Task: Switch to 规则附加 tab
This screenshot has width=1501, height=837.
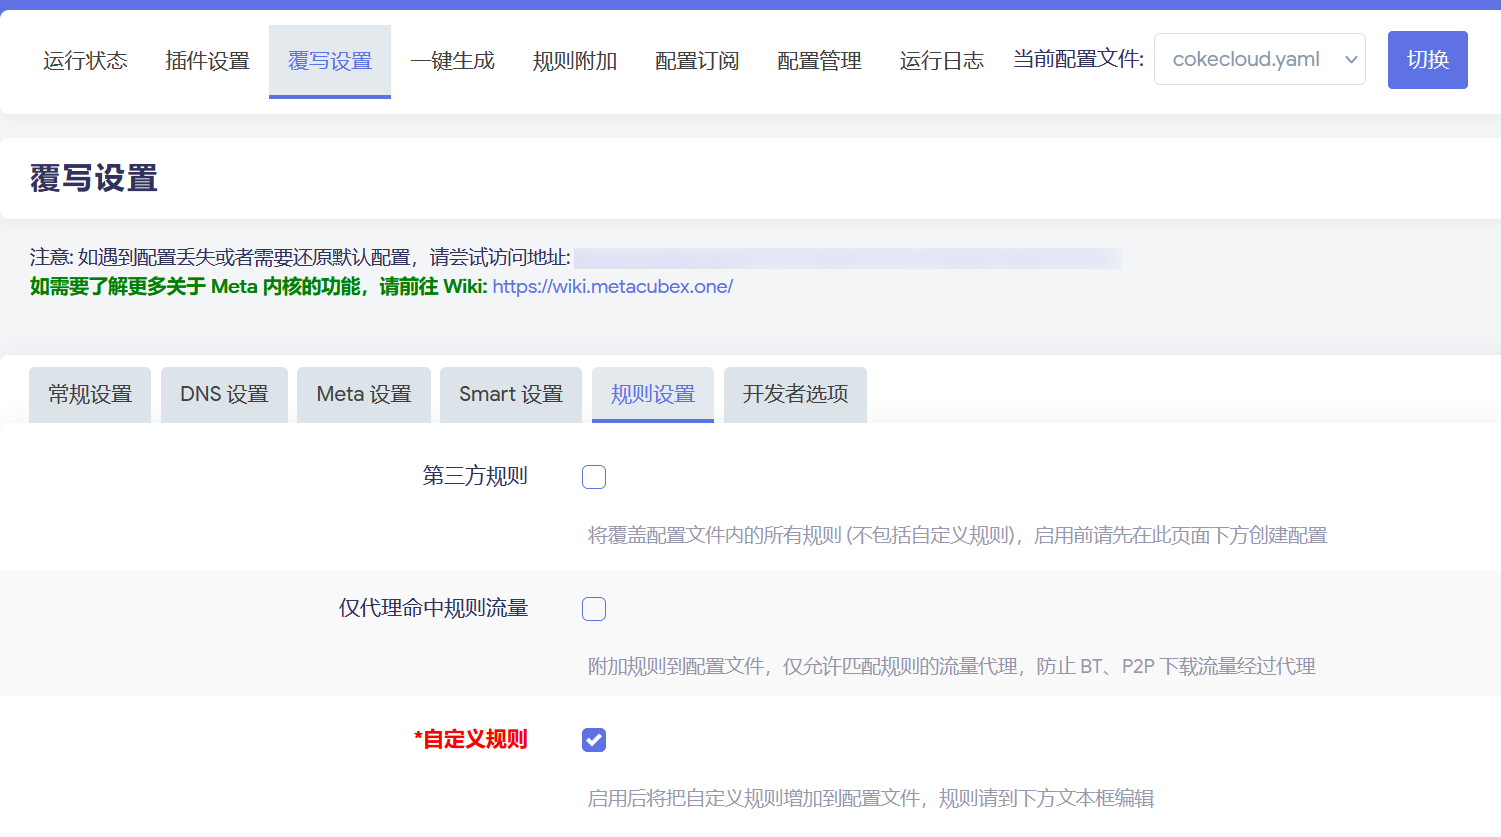Action: tap(574, 61)
